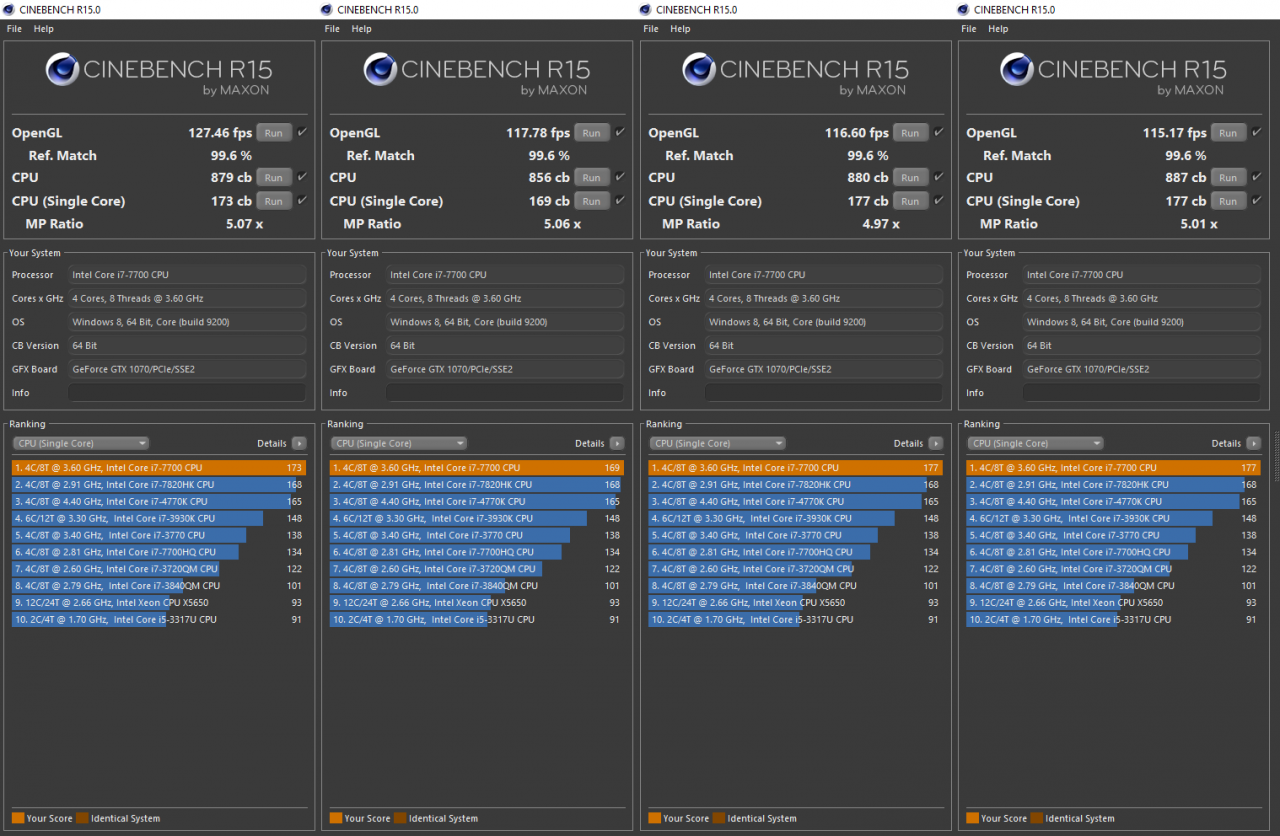Select the i7-7700 ranking row scoring 173
The height and width of the screenshot is (836, 1280).
[x=159, y=467]
